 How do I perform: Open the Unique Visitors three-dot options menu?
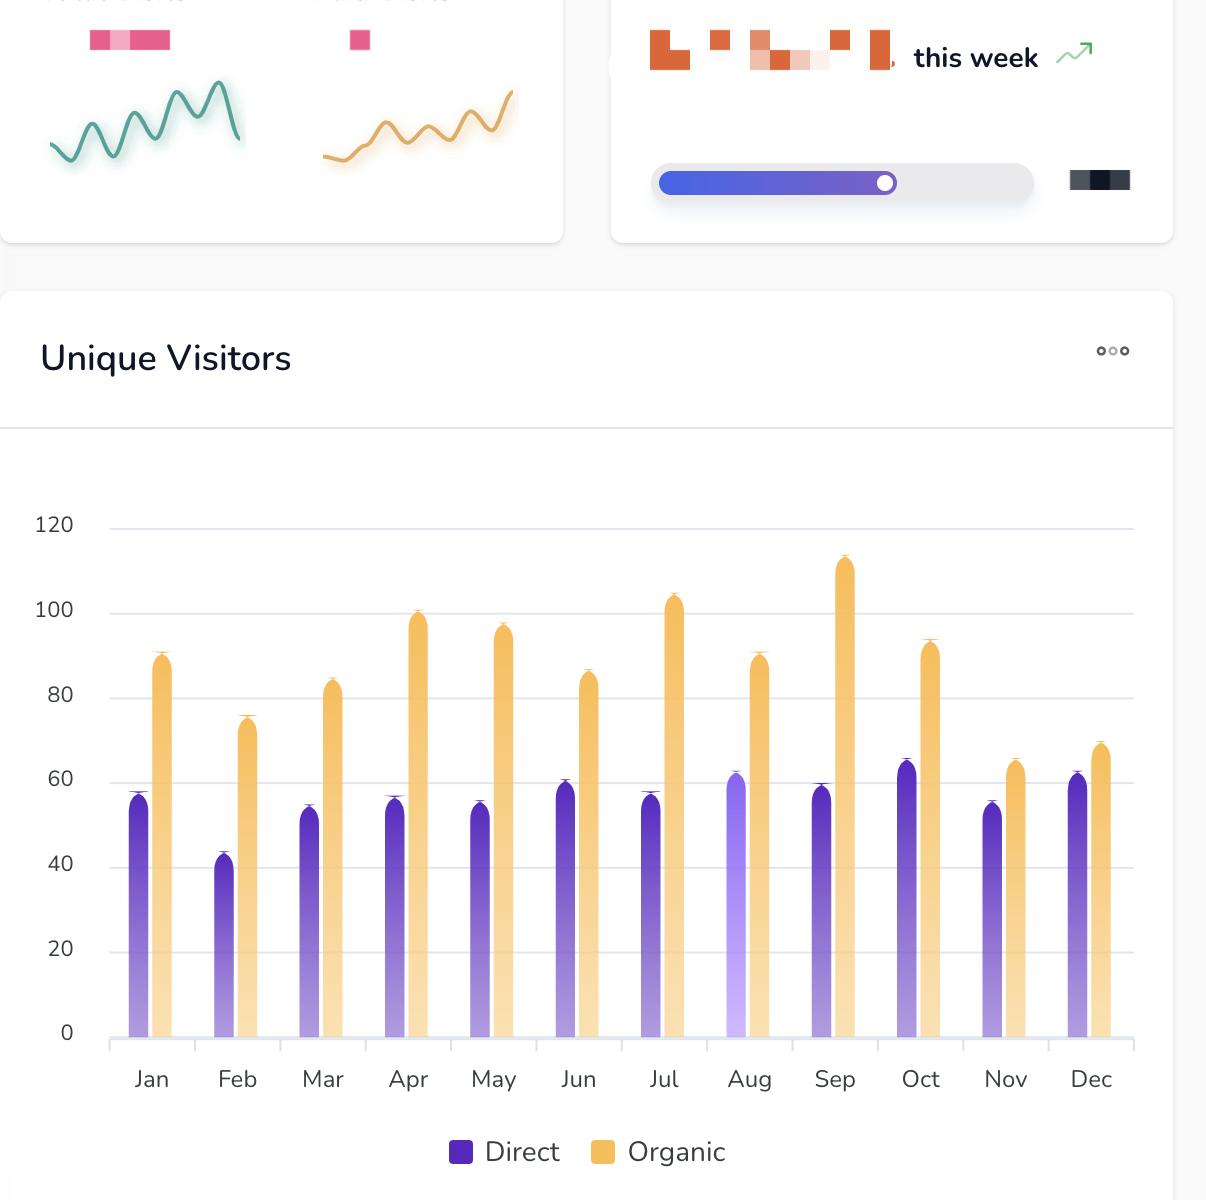[x=1112, y=351]
